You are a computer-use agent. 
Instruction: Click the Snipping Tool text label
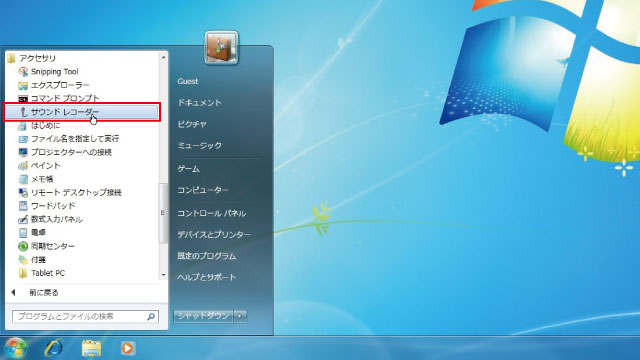click(55, 72)
